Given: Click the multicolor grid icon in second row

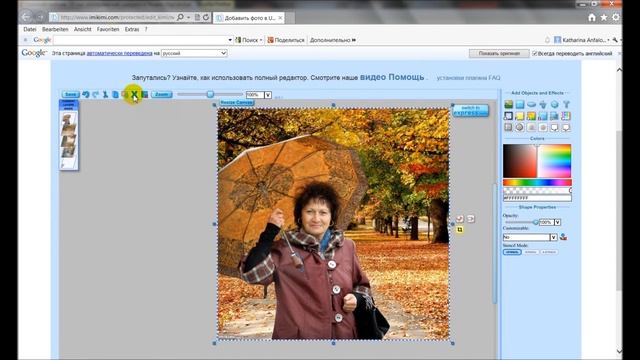Looking at the screenshot, I should pyautogui.click(x=566, y=116).
